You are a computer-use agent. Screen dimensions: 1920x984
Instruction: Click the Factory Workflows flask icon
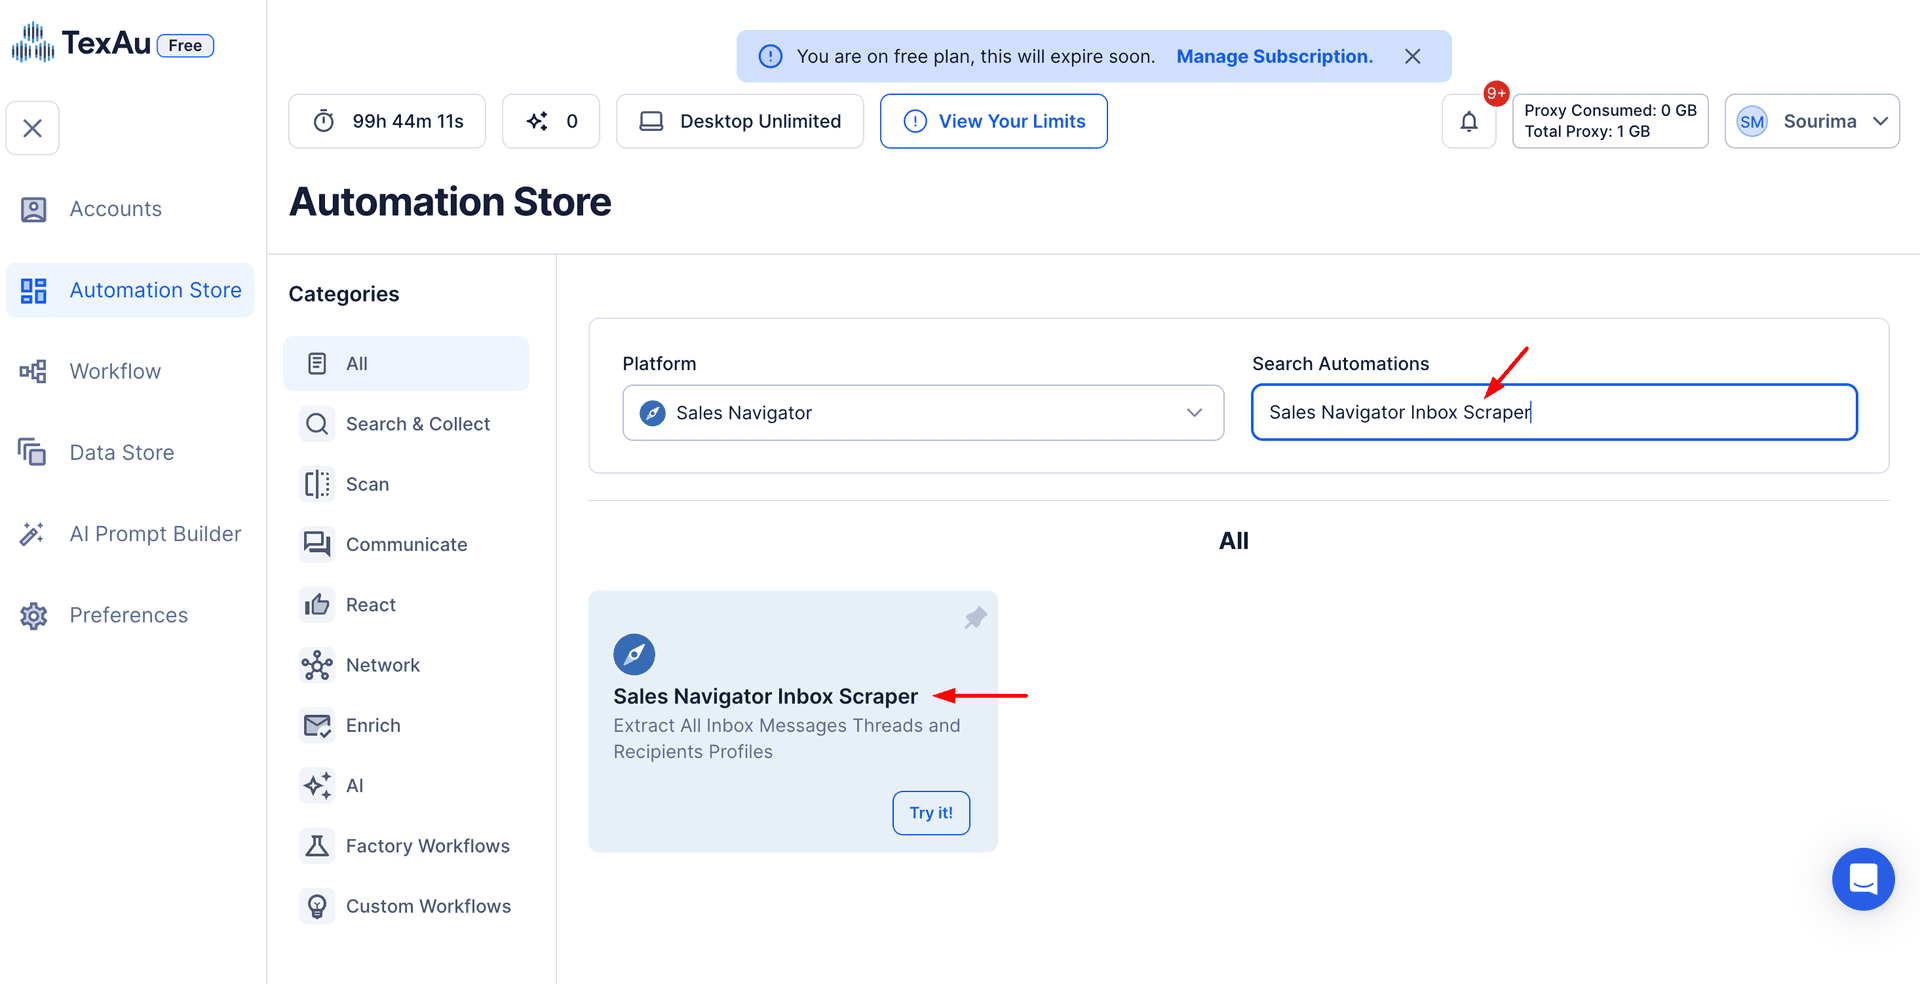click(317, 846)
